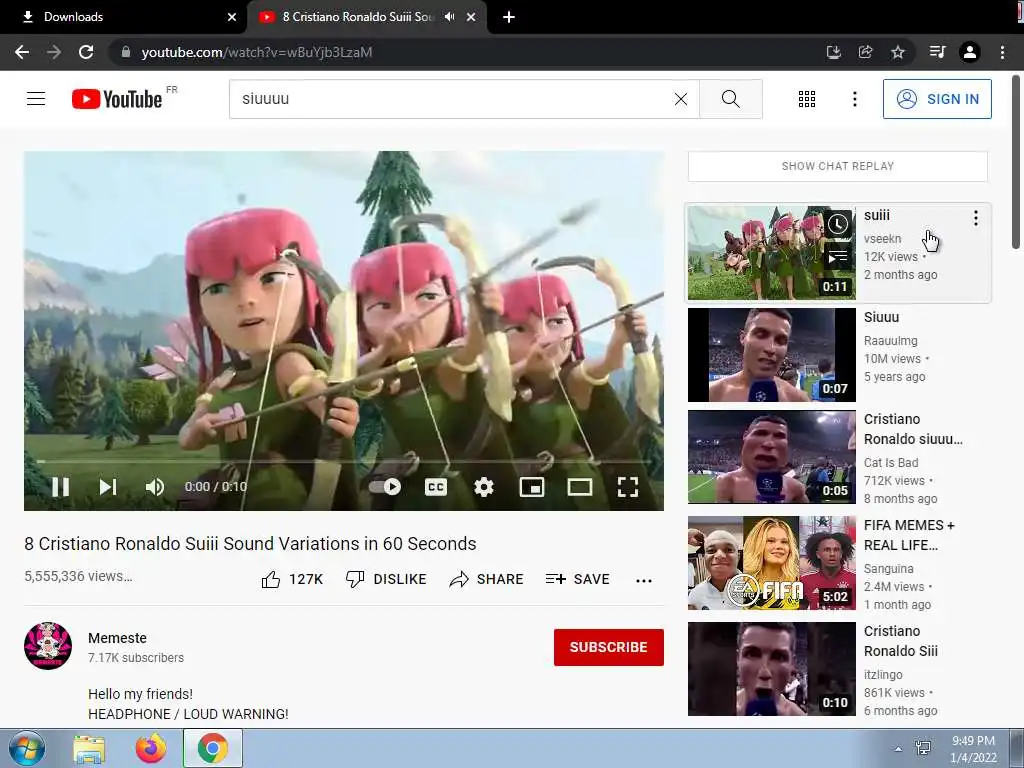Open Memeste channel avatar
Viewport: 1024px width, 768px height.
point(48,646)
